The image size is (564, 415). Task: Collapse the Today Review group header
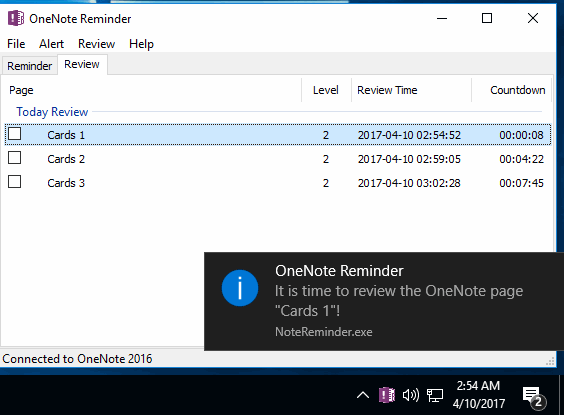tap(52, 112)
